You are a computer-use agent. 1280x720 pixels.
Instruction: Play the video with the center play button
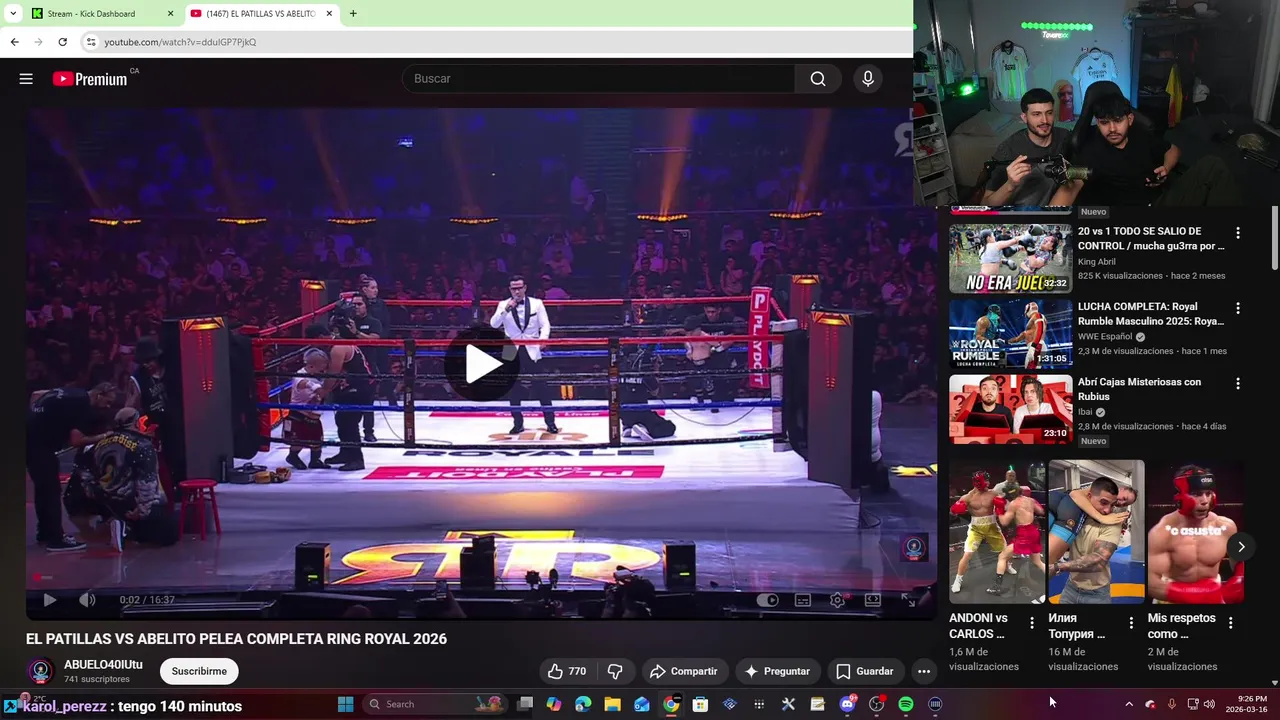tap(482, 365)
